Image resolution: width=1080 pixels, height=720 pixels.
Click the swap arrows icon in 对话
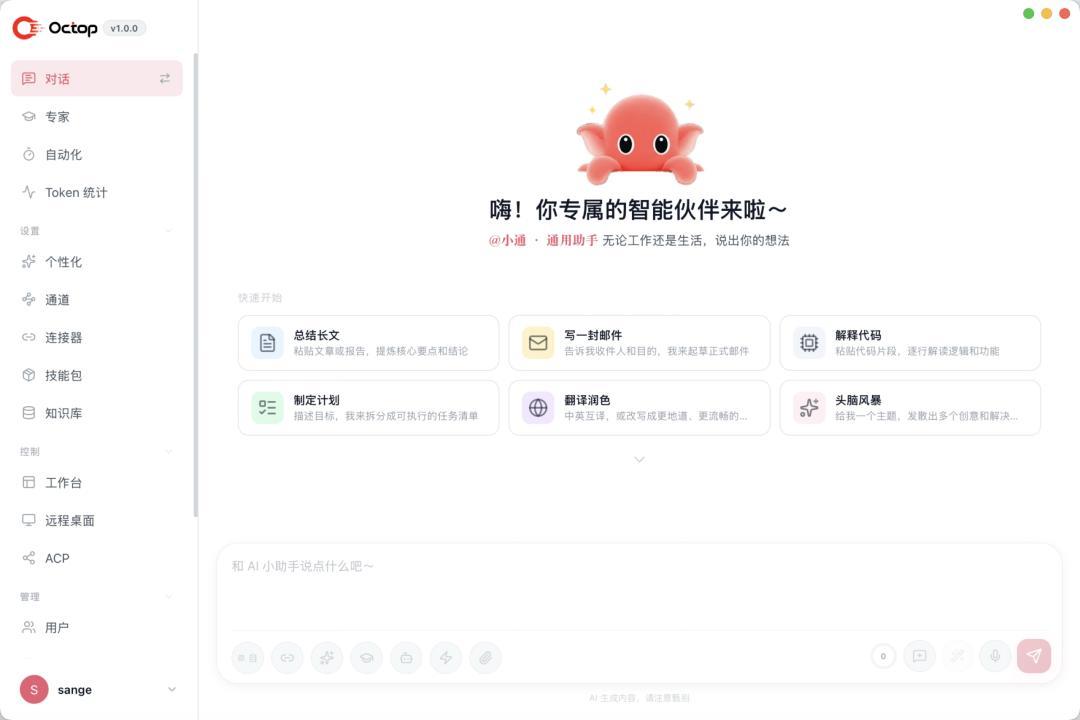[x=165, y=79]
